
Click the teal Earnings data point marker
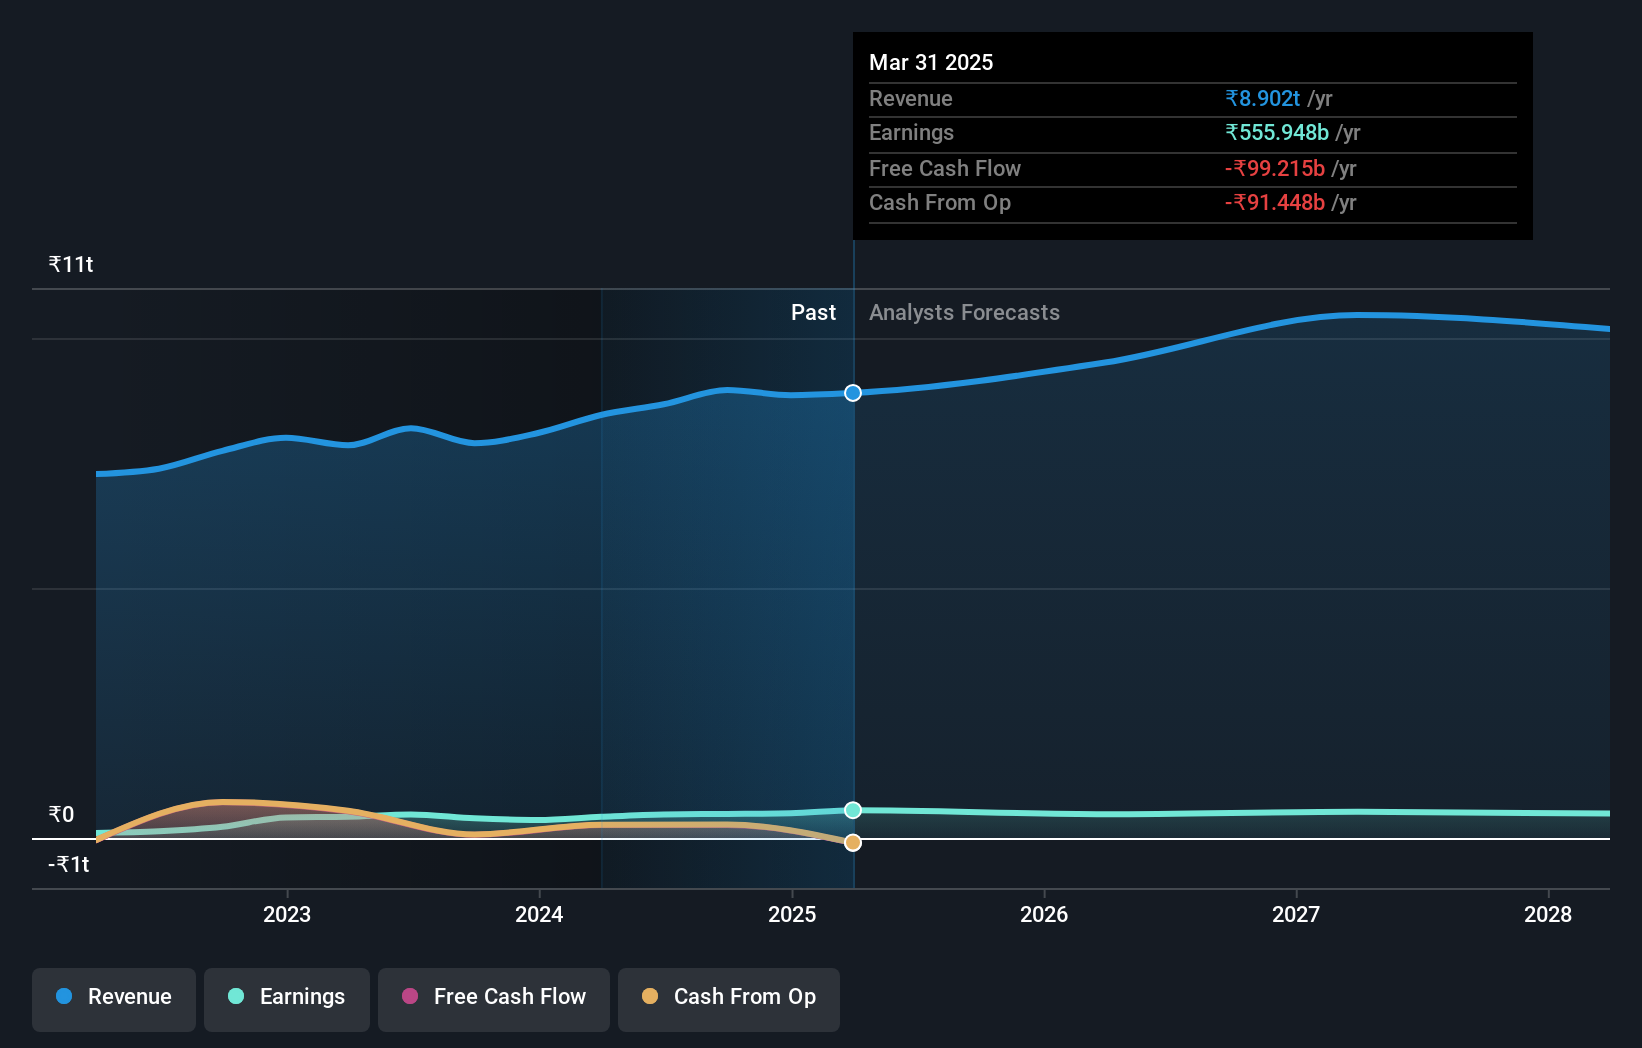853,810
